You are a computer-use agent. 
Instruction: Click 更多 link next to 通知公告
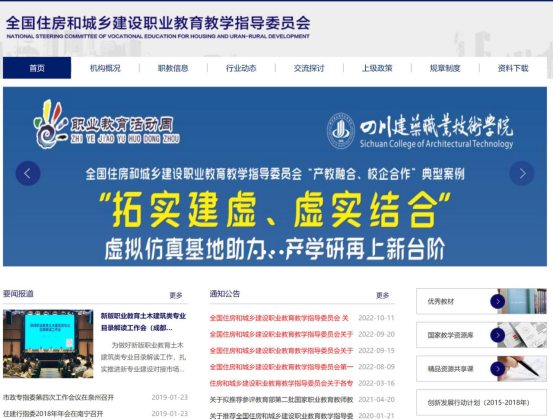point(383,295)
